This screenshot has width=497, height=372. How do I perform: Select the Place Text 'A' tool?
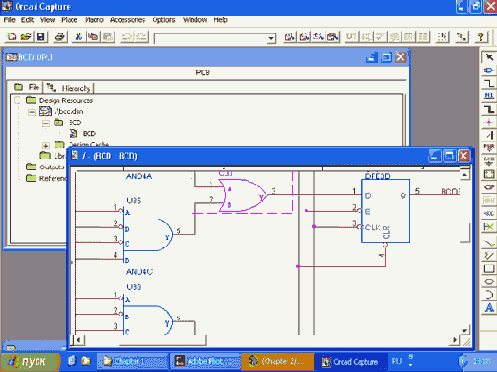pos(489,308)
